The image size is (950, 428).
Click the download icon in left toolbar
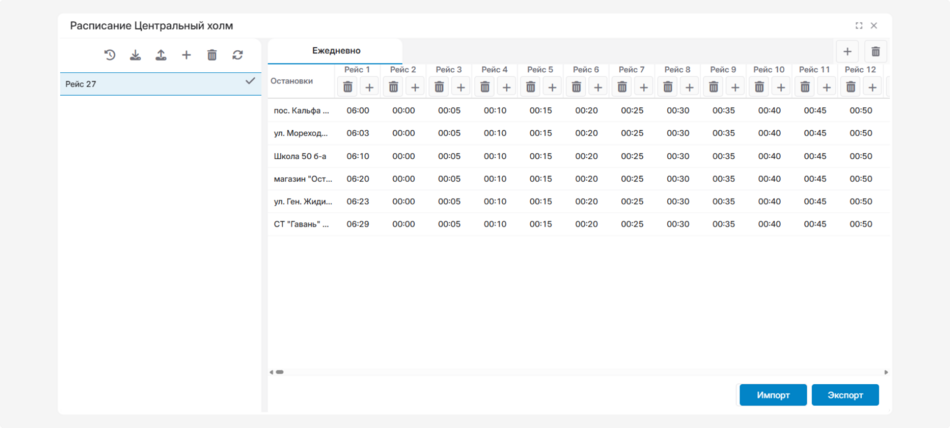[136, 55]
